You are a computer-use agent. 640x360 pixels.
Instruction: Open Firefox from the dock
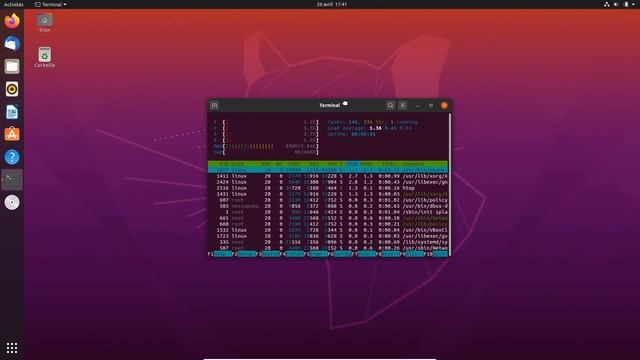click(x=12, y=20)
